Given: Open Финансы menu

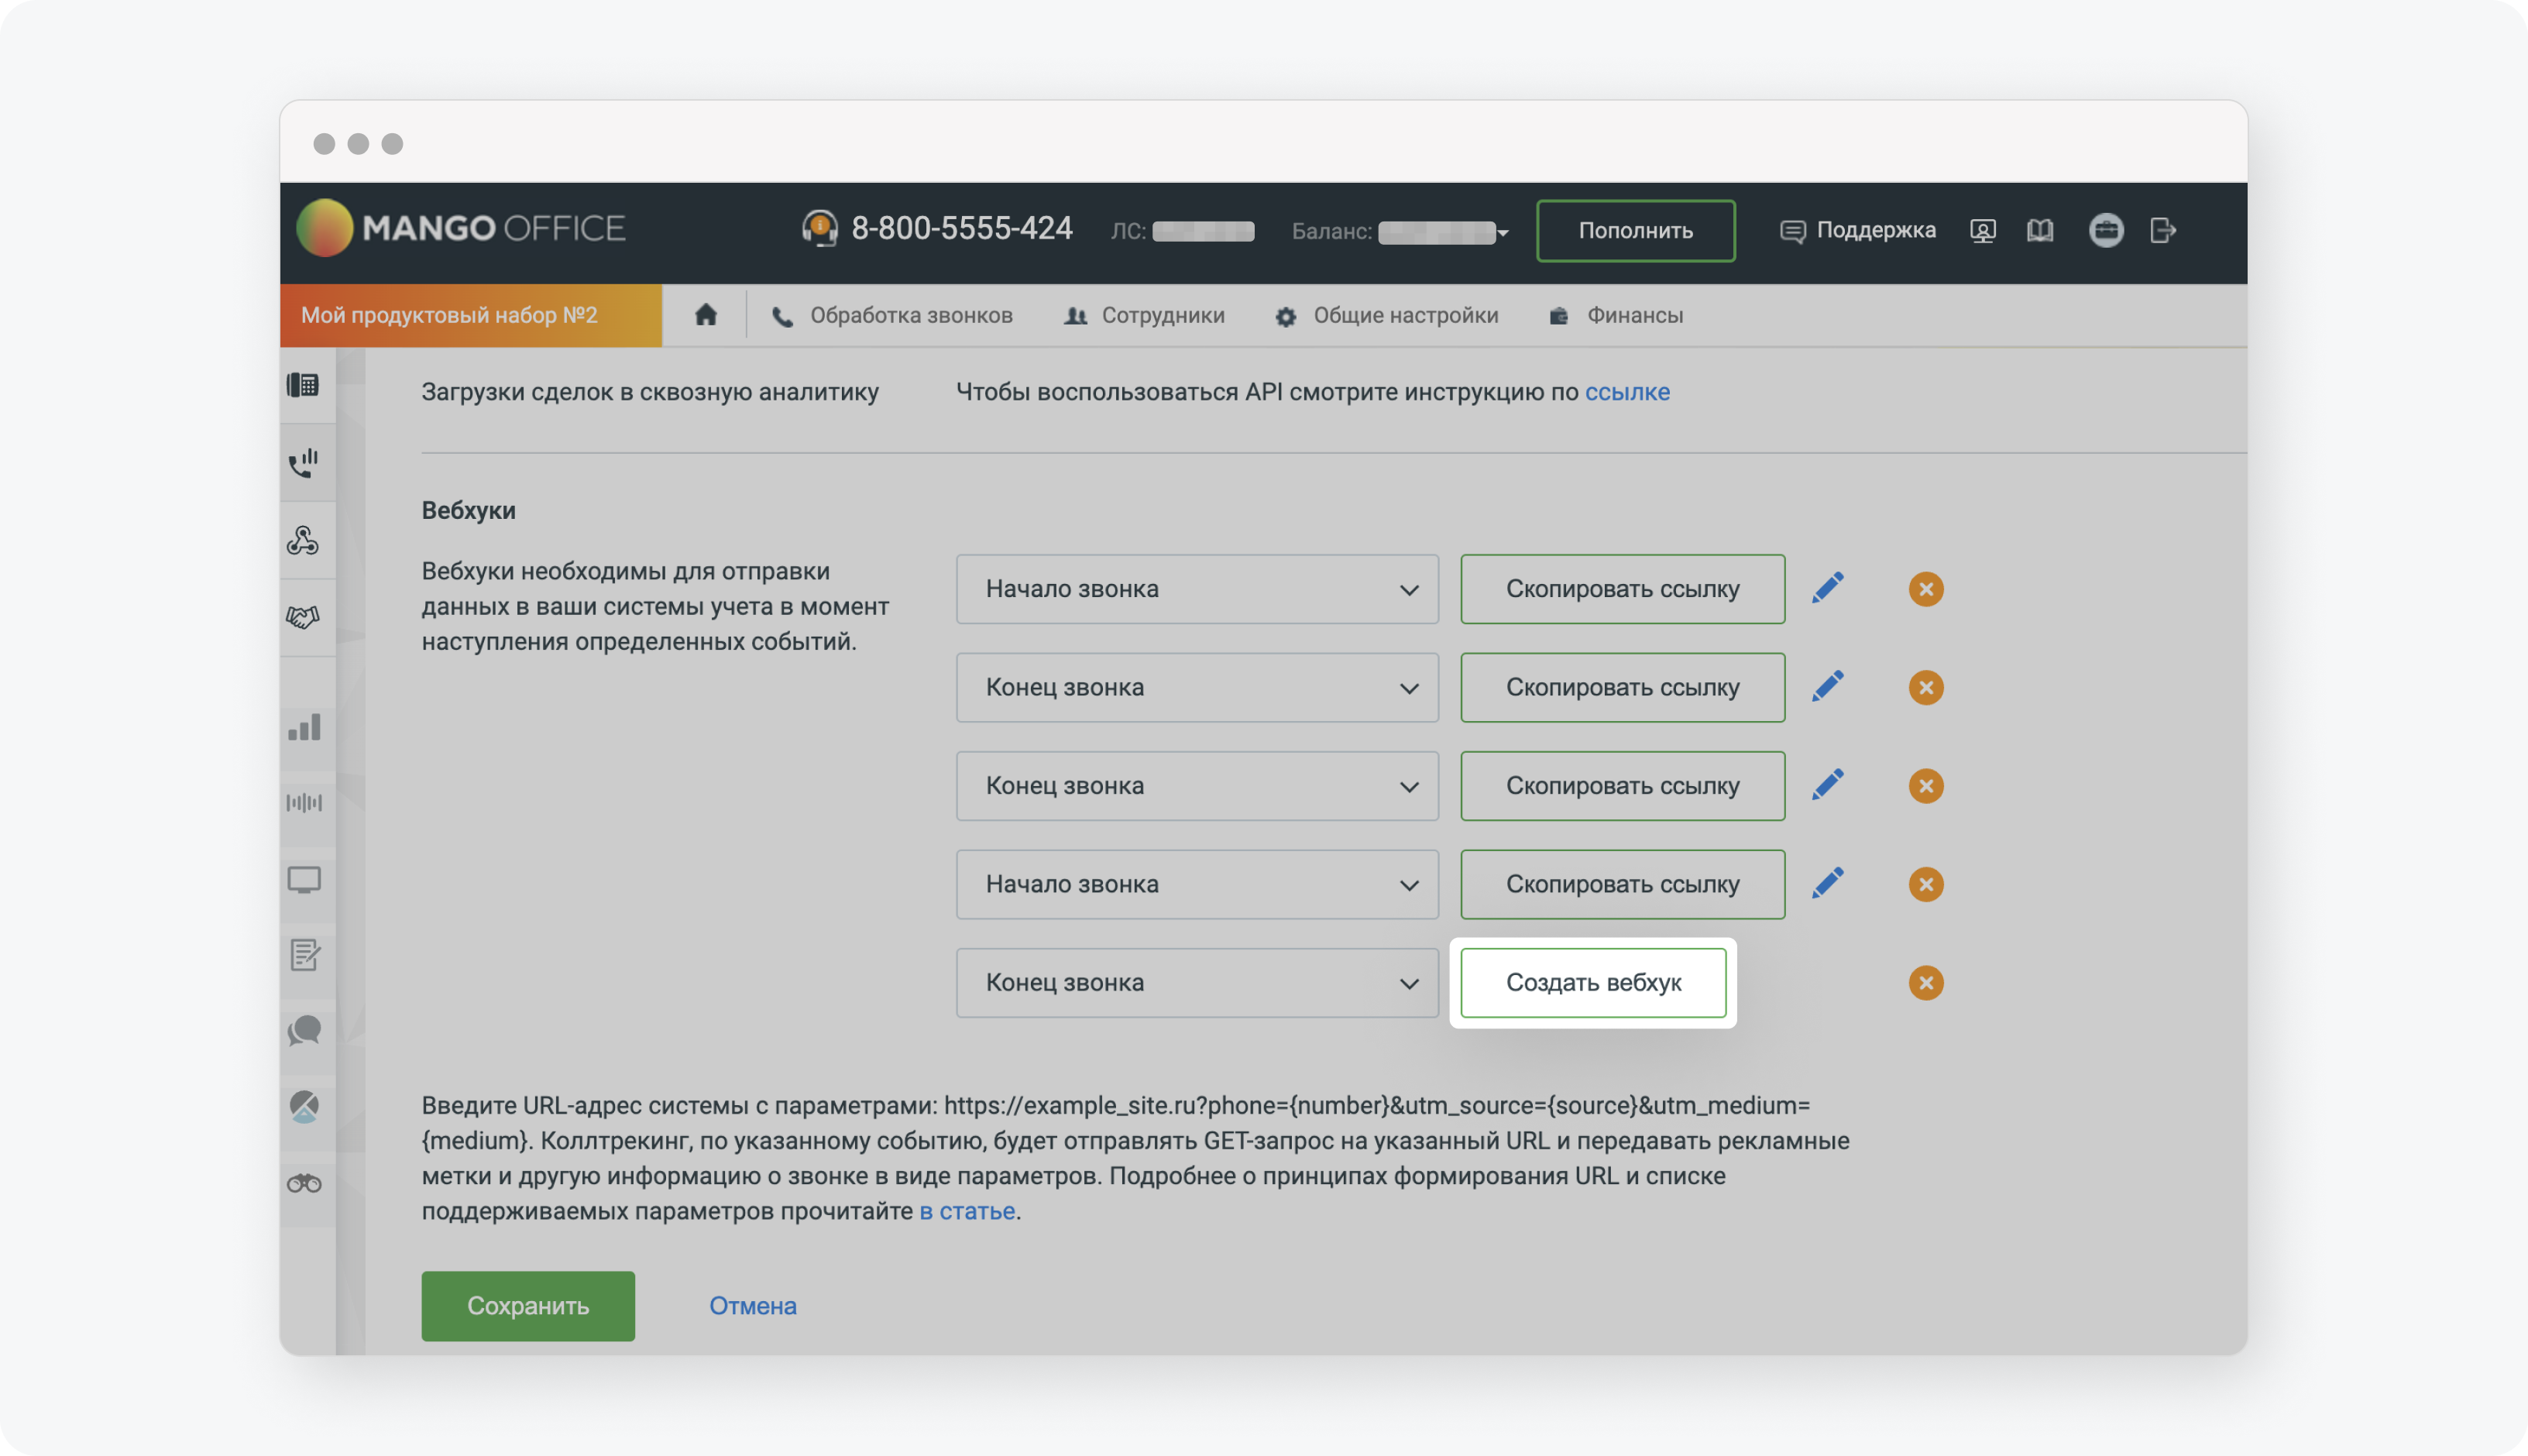Looking at the screenshot, I should coord(1615,315).
